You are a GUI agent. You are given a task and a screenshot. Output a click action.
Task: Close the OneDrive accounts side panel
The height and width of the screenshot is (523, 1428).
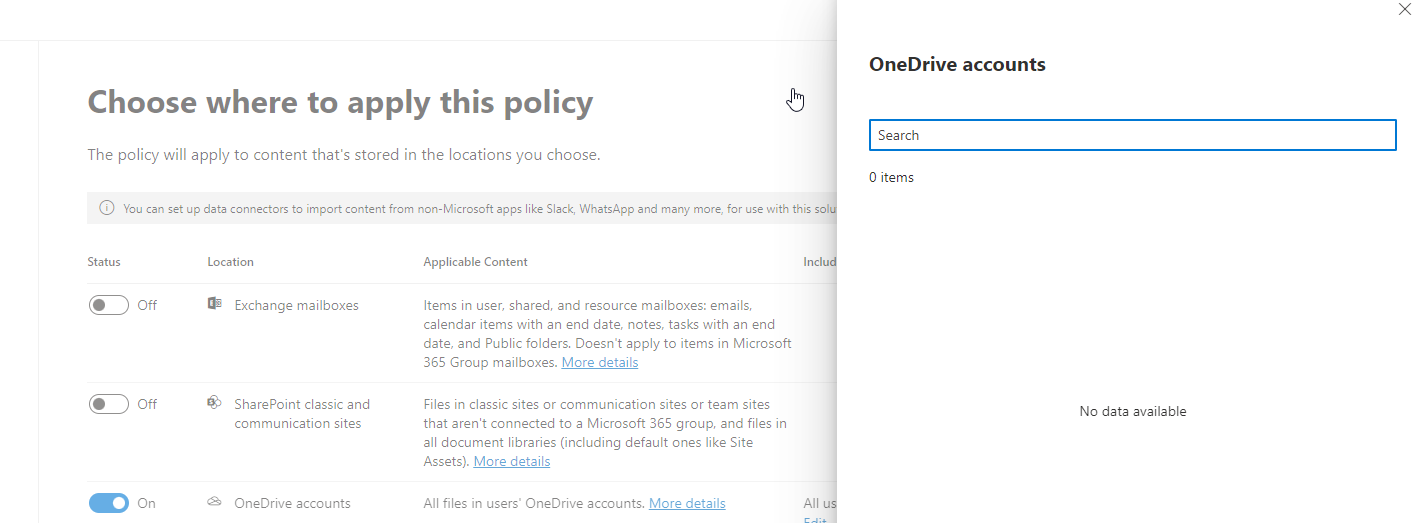[1404, 9]
